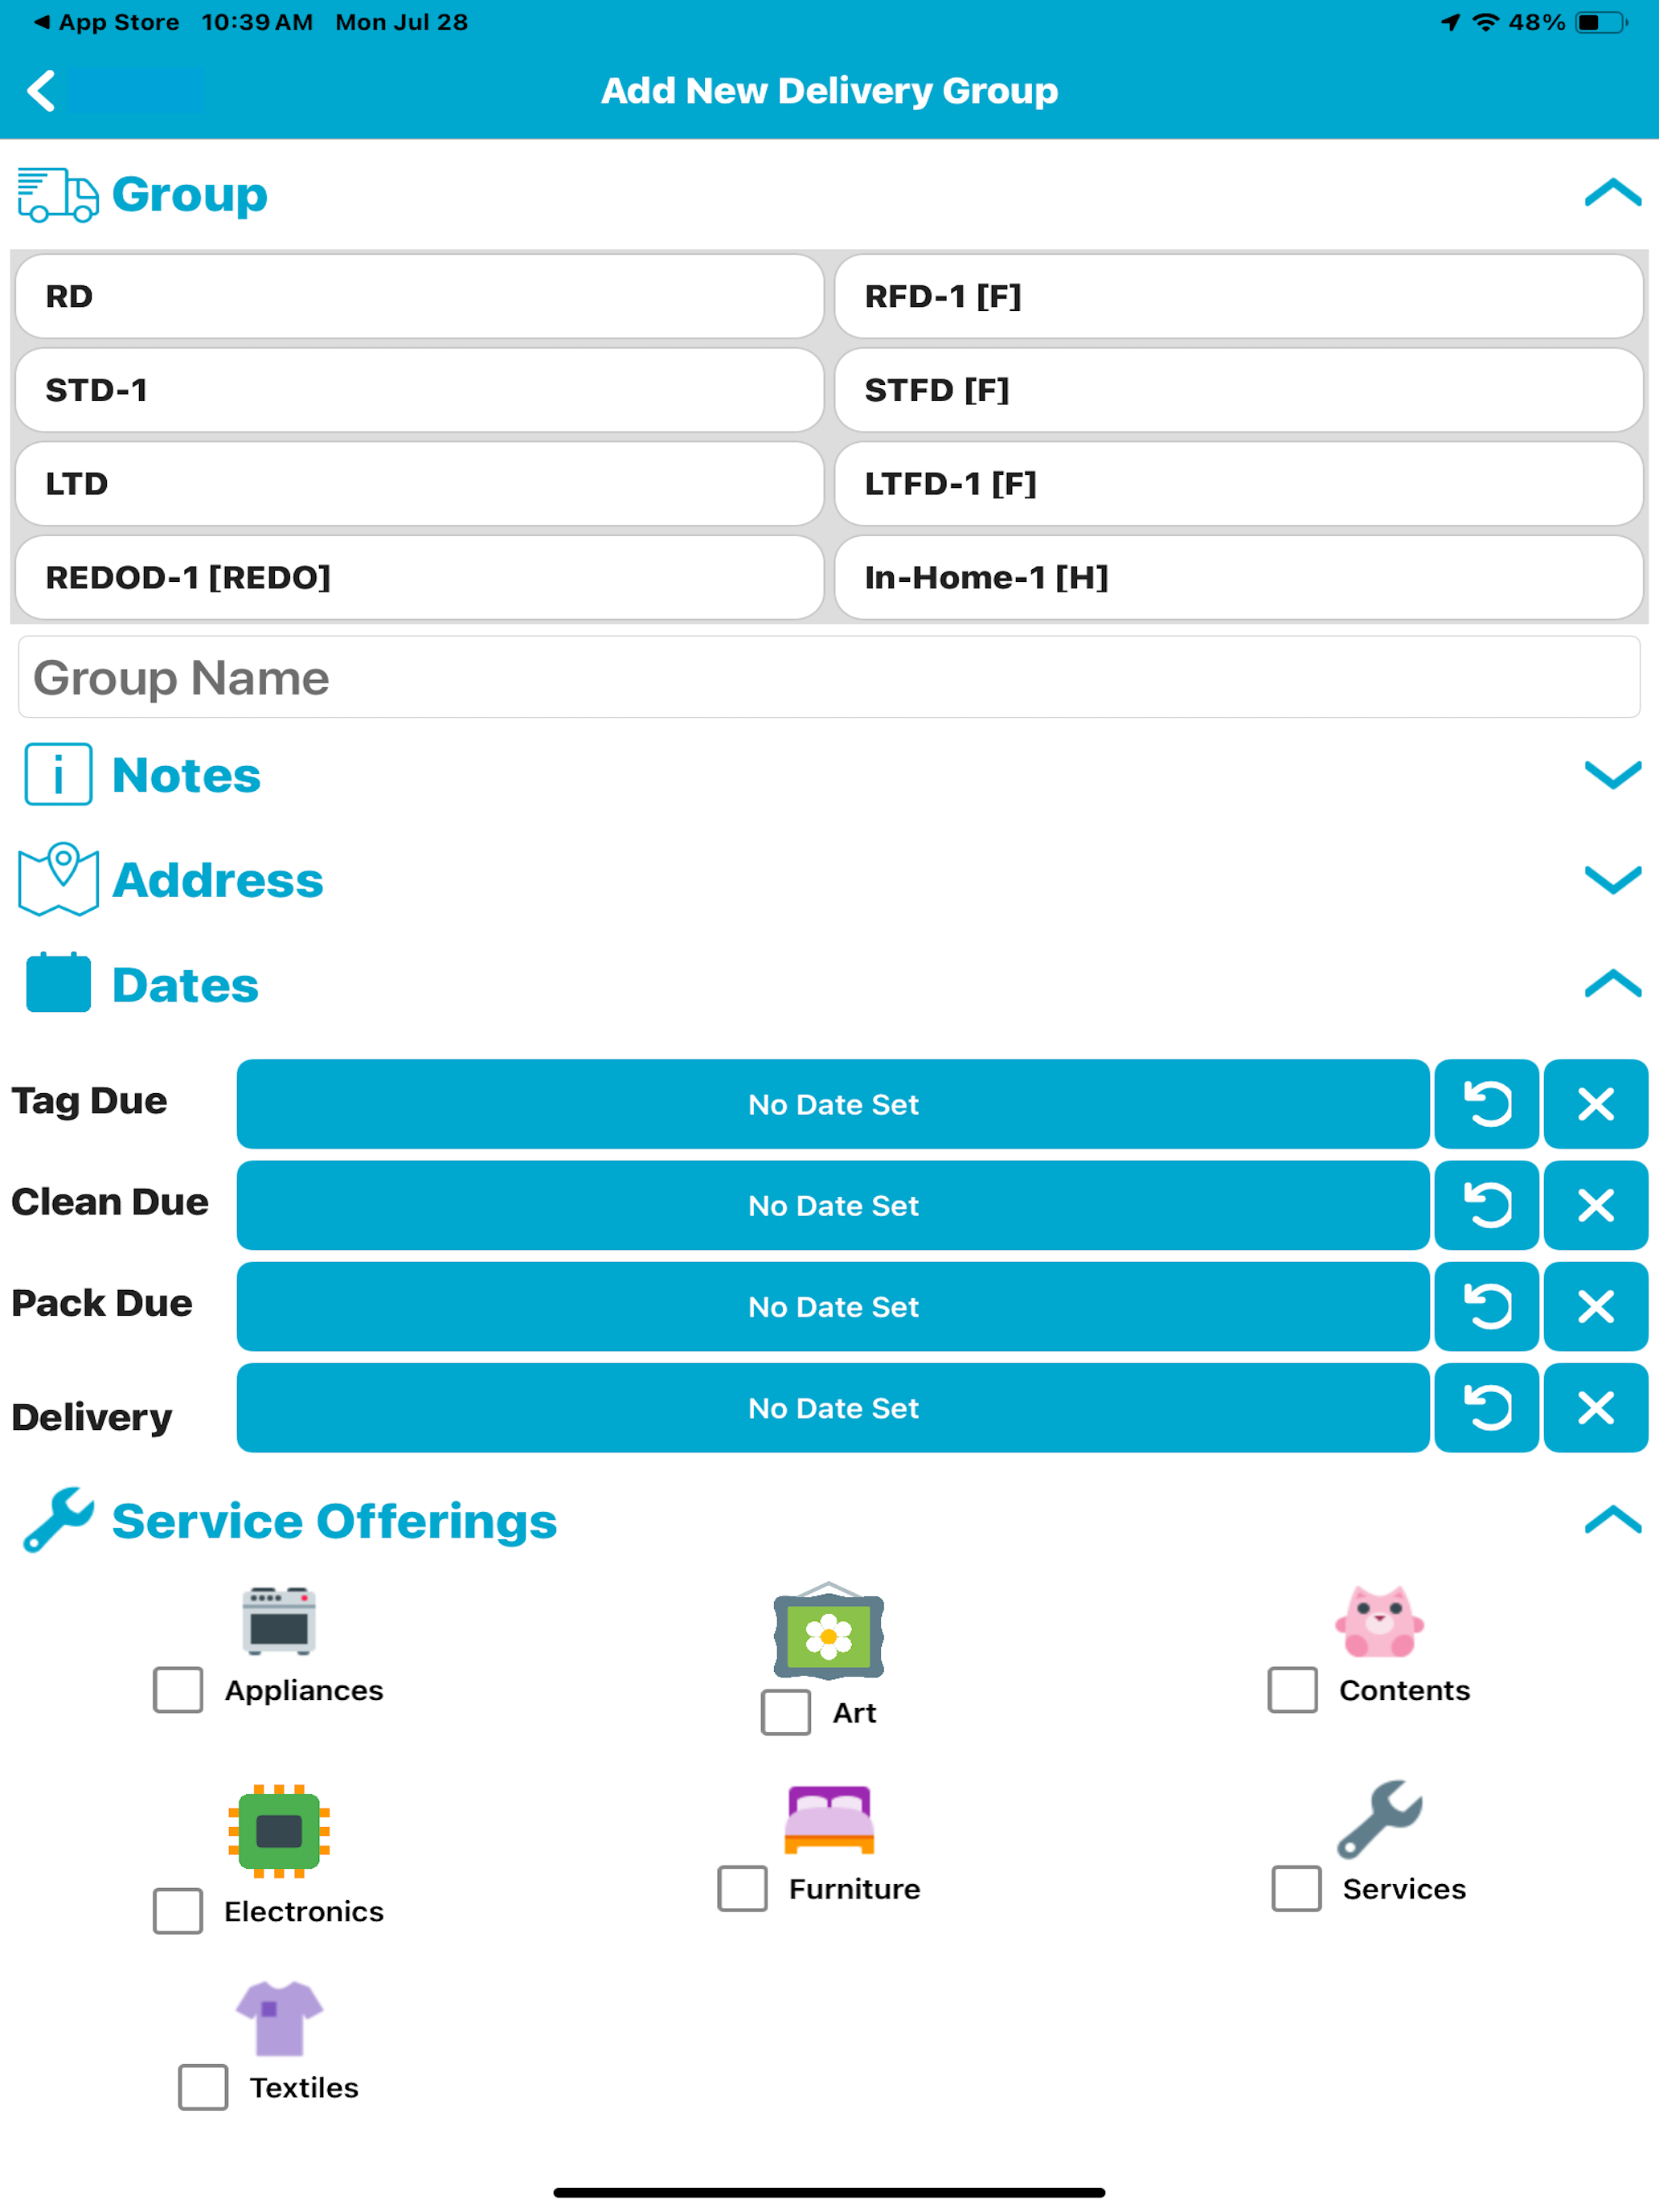This screenshot has height=2212, width=1659.
Task: Toggle the Electronics checkbox
Action: (178, 1911)
